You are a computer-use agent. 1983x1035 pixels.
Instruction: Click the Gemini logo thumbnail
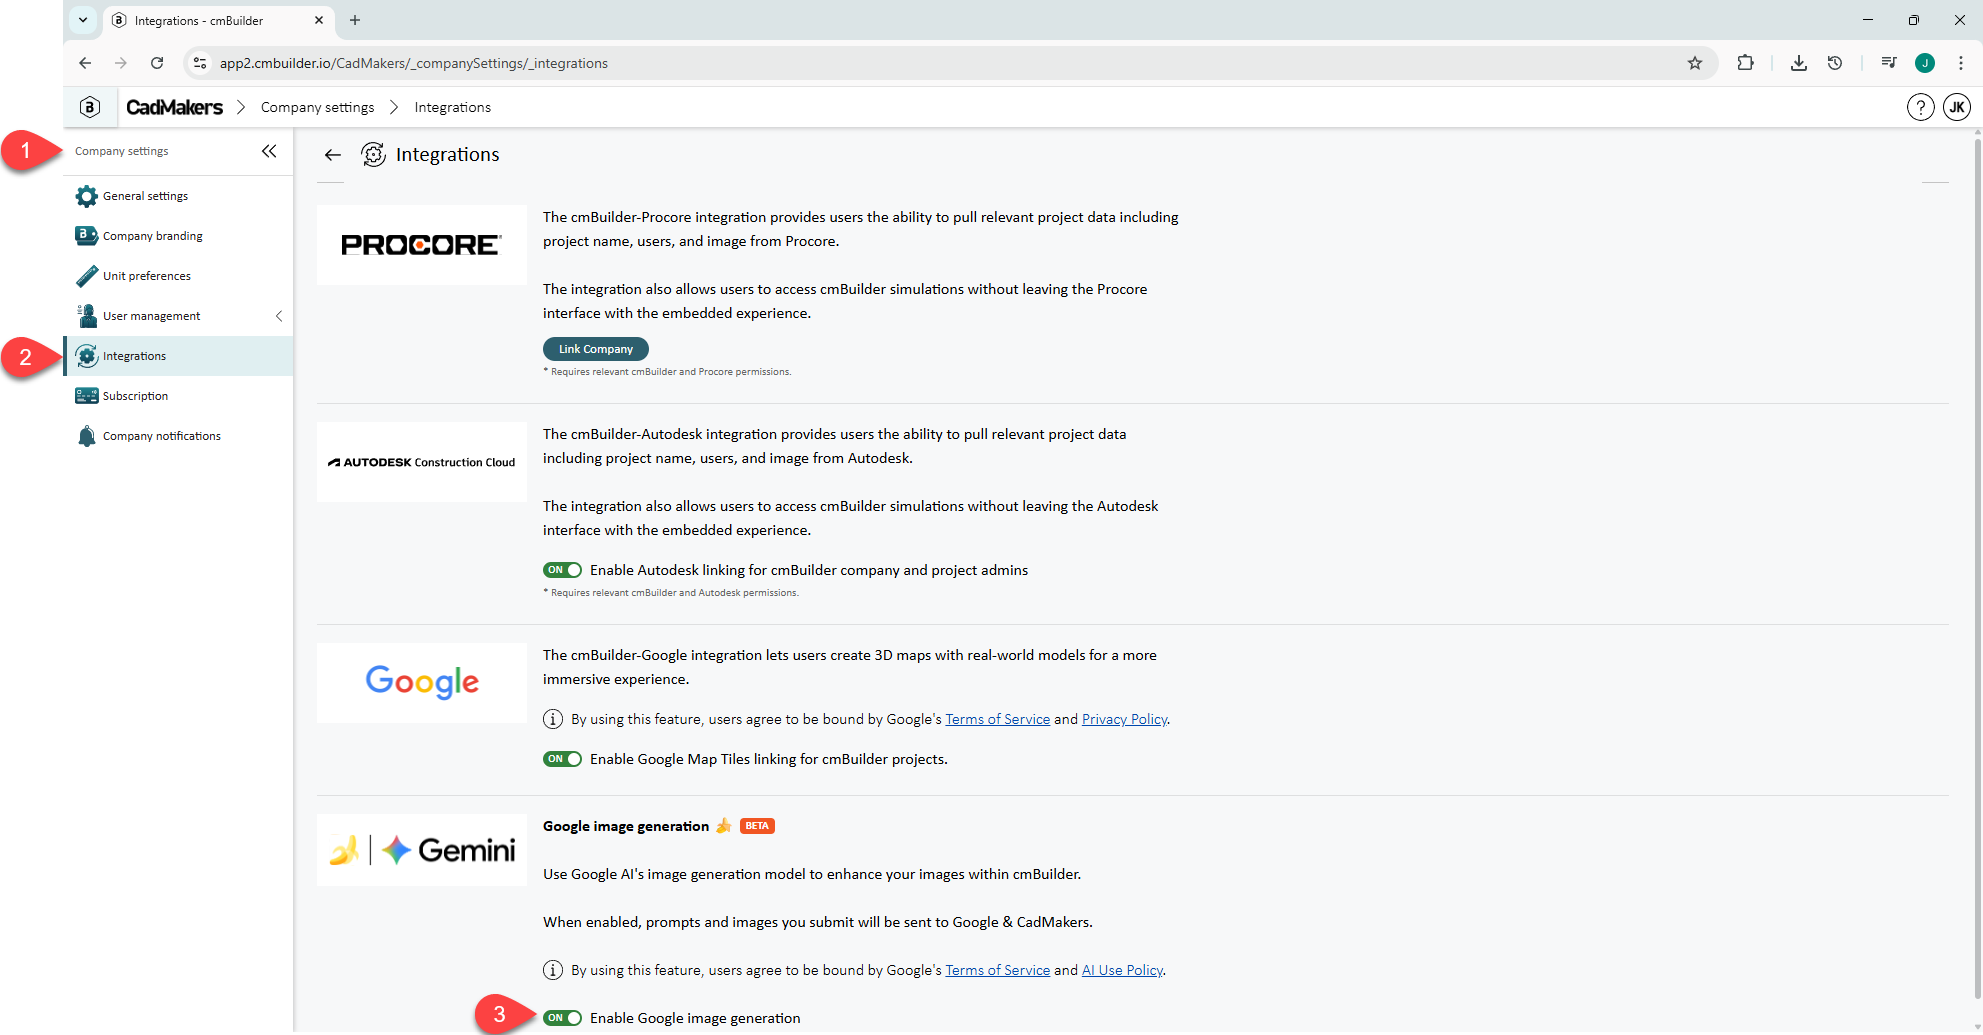tap(422, 850)
